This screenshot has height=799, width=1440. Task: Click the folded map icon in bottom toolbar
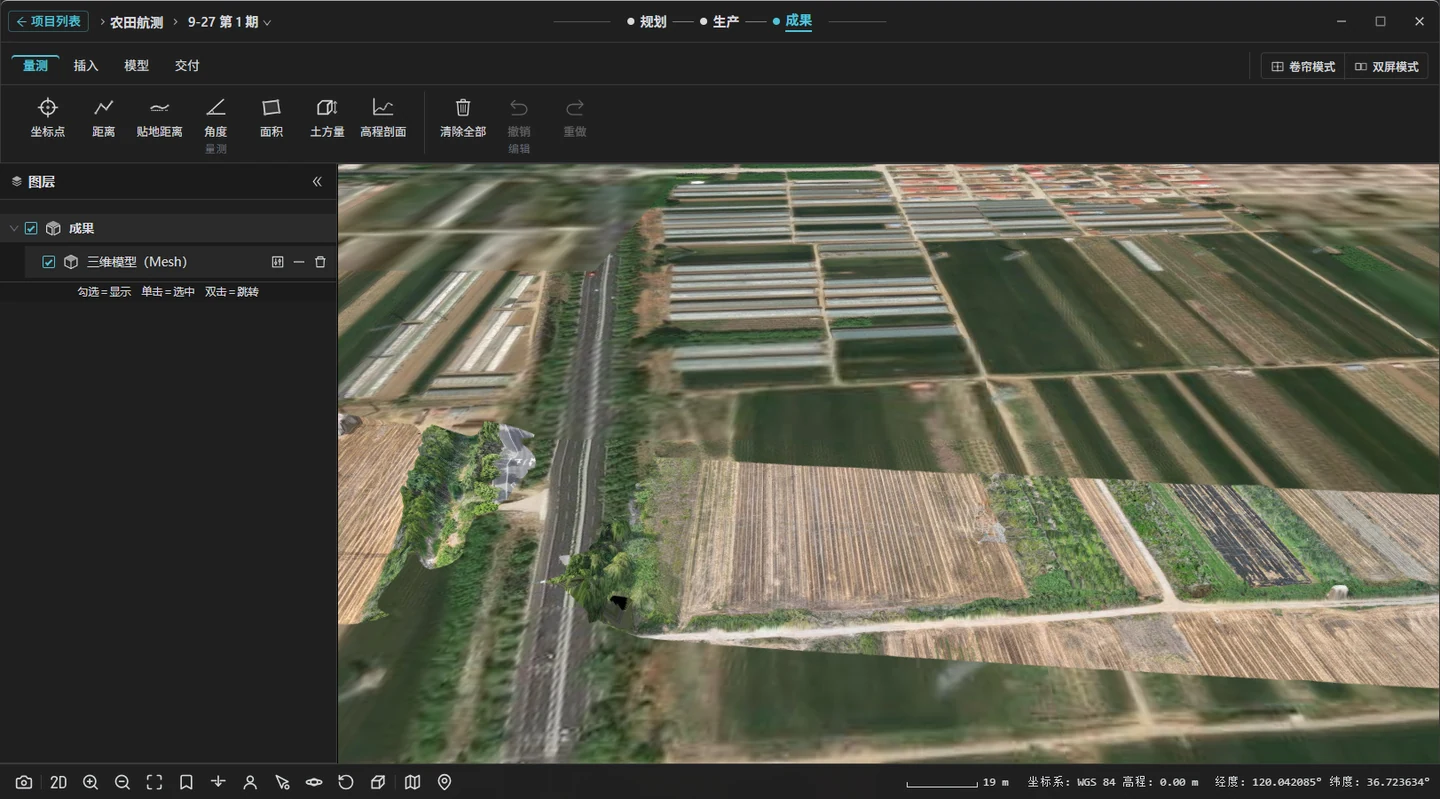[412, 782]
